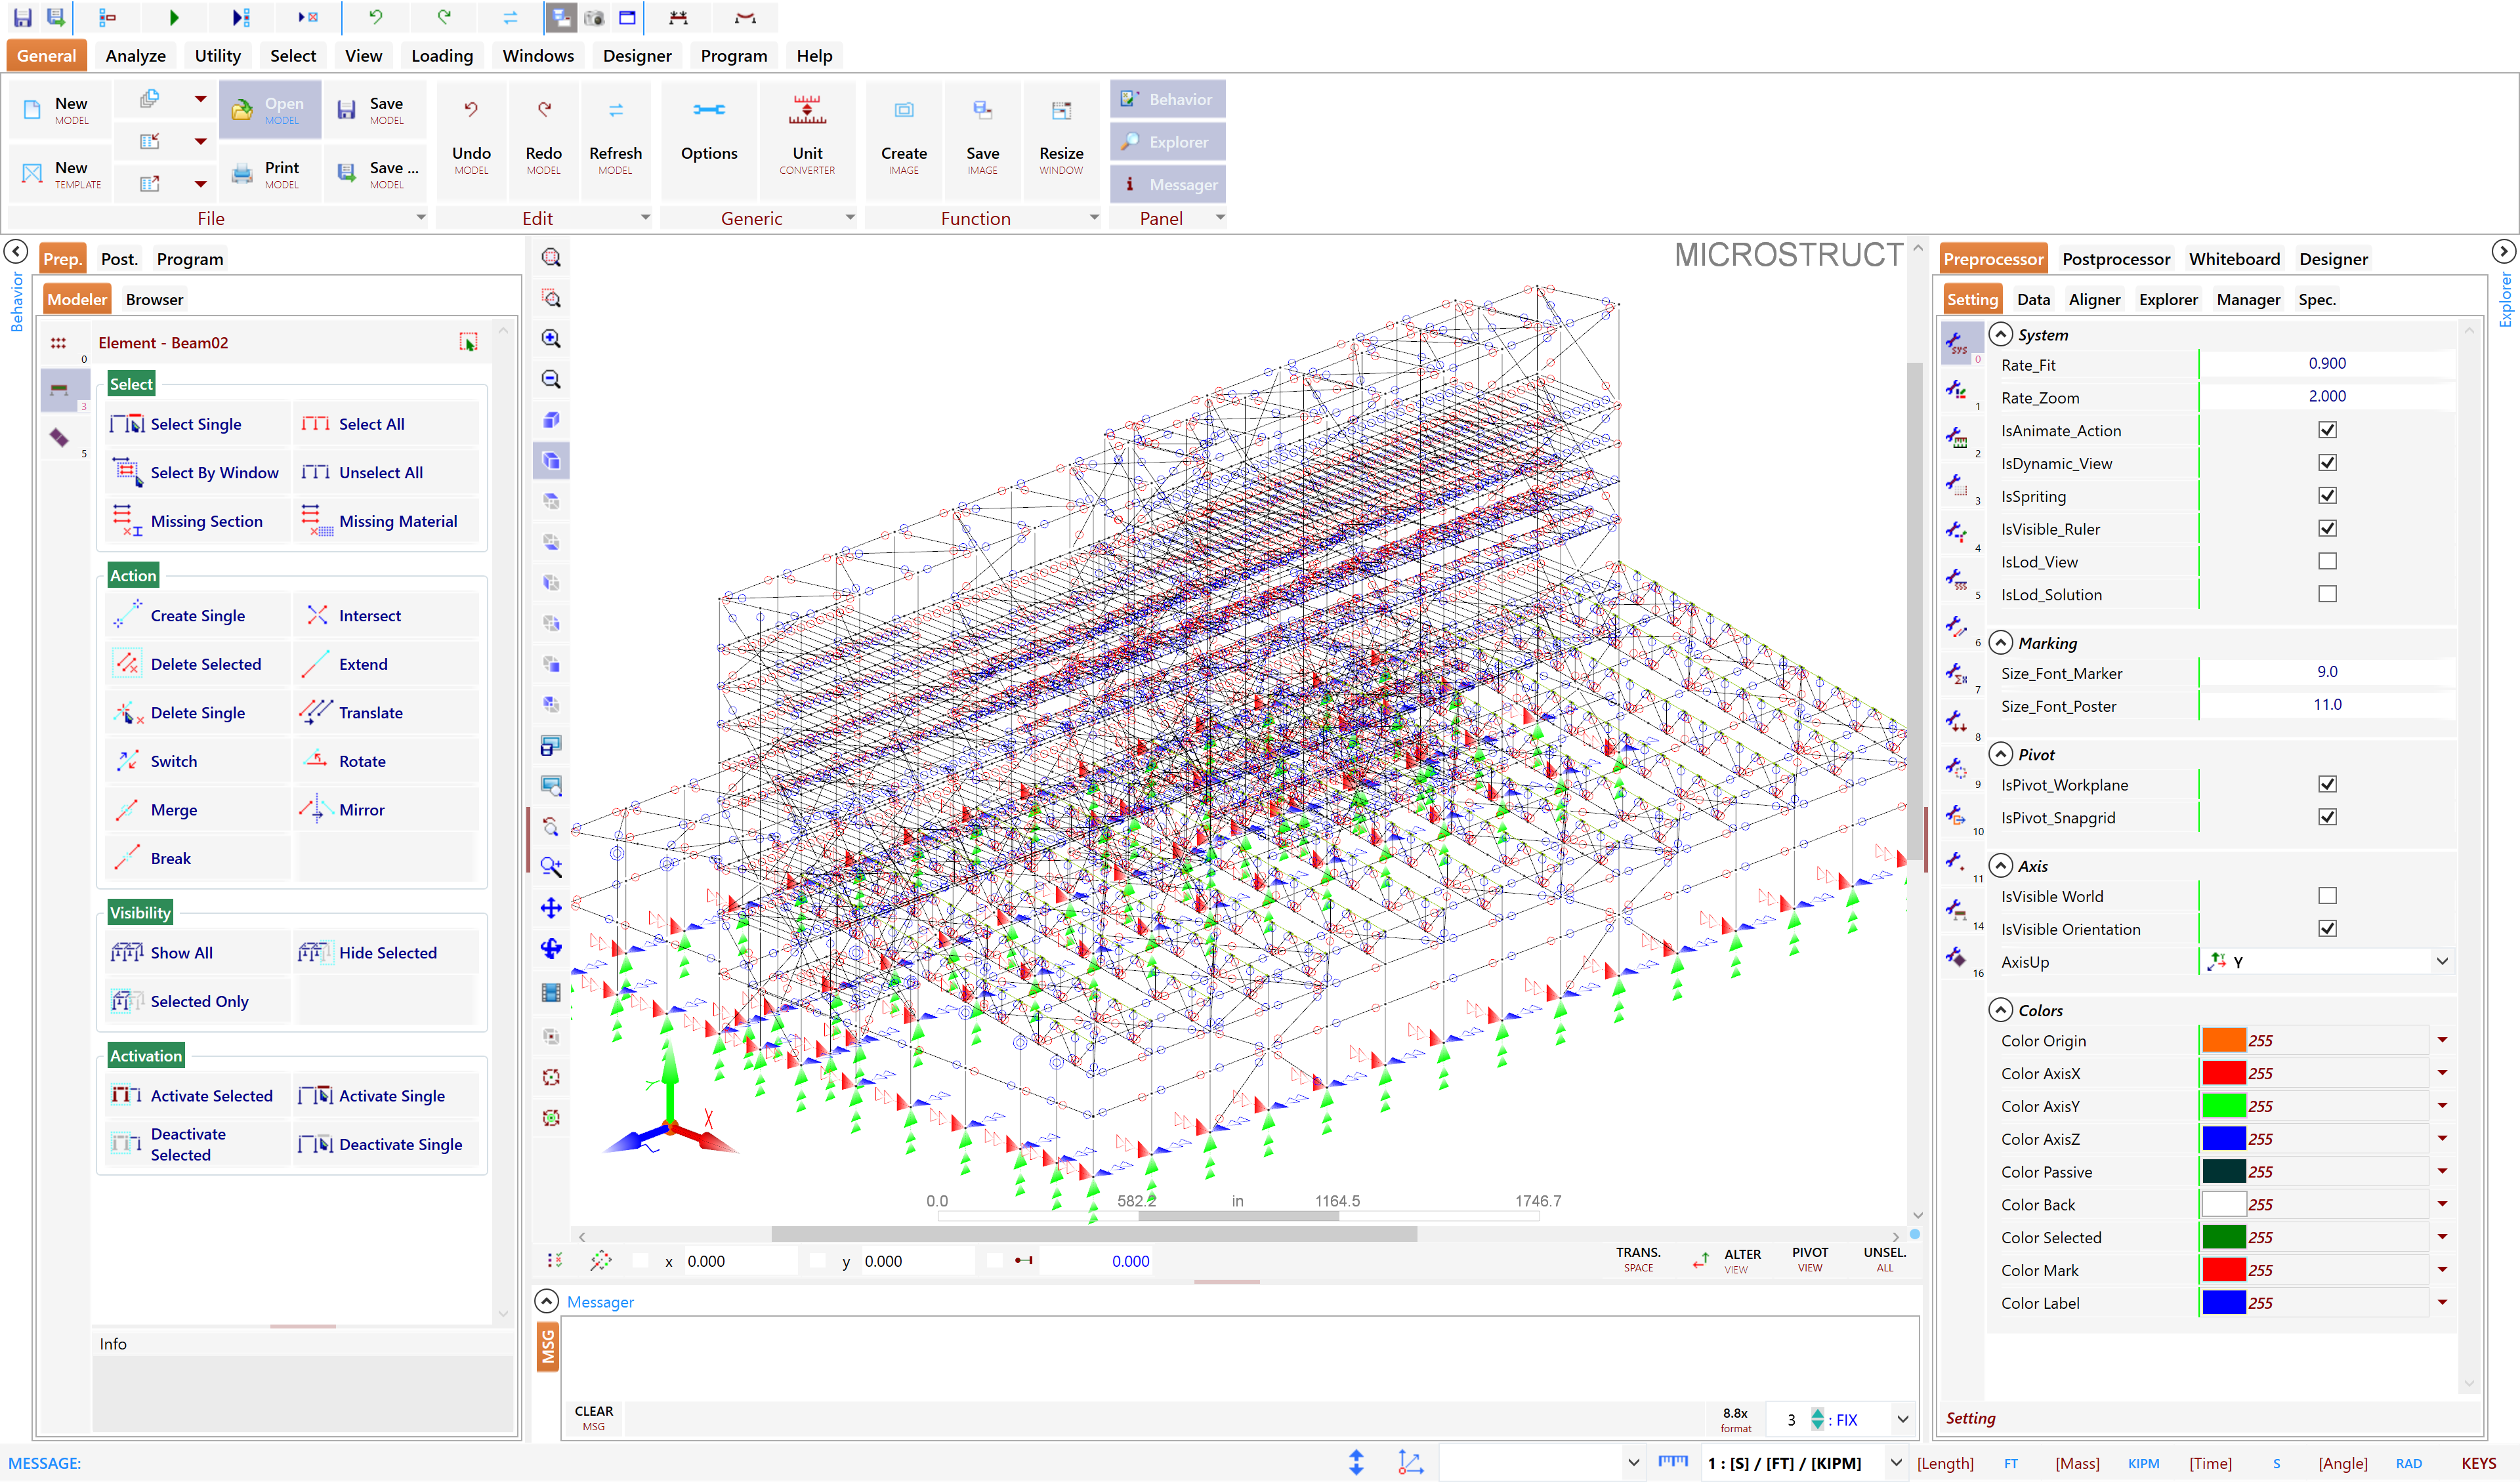The height and width of the screenshot is (1482, 2520).
Task: Click Select All button
Action: (x=385, y=424)
